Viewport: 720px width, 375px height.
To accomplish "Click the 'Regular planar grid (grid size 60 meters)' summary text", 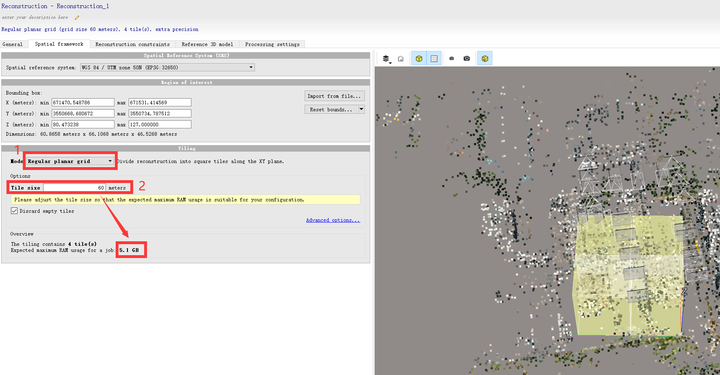I will (x=100, y=29).
